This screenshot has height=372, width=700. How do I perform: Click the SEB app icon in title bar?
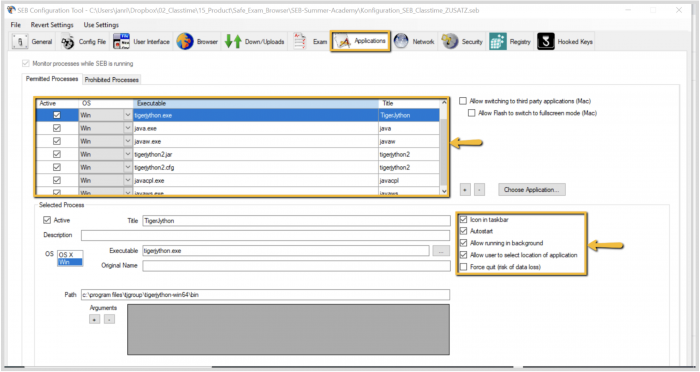tap(10, 10)
